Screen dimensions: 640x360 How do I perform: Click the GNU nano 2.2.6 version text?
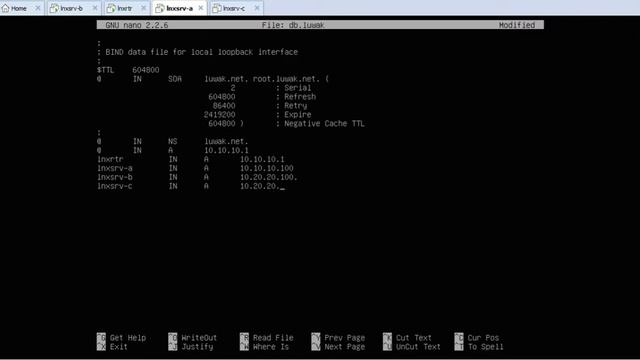pos(136,25)
